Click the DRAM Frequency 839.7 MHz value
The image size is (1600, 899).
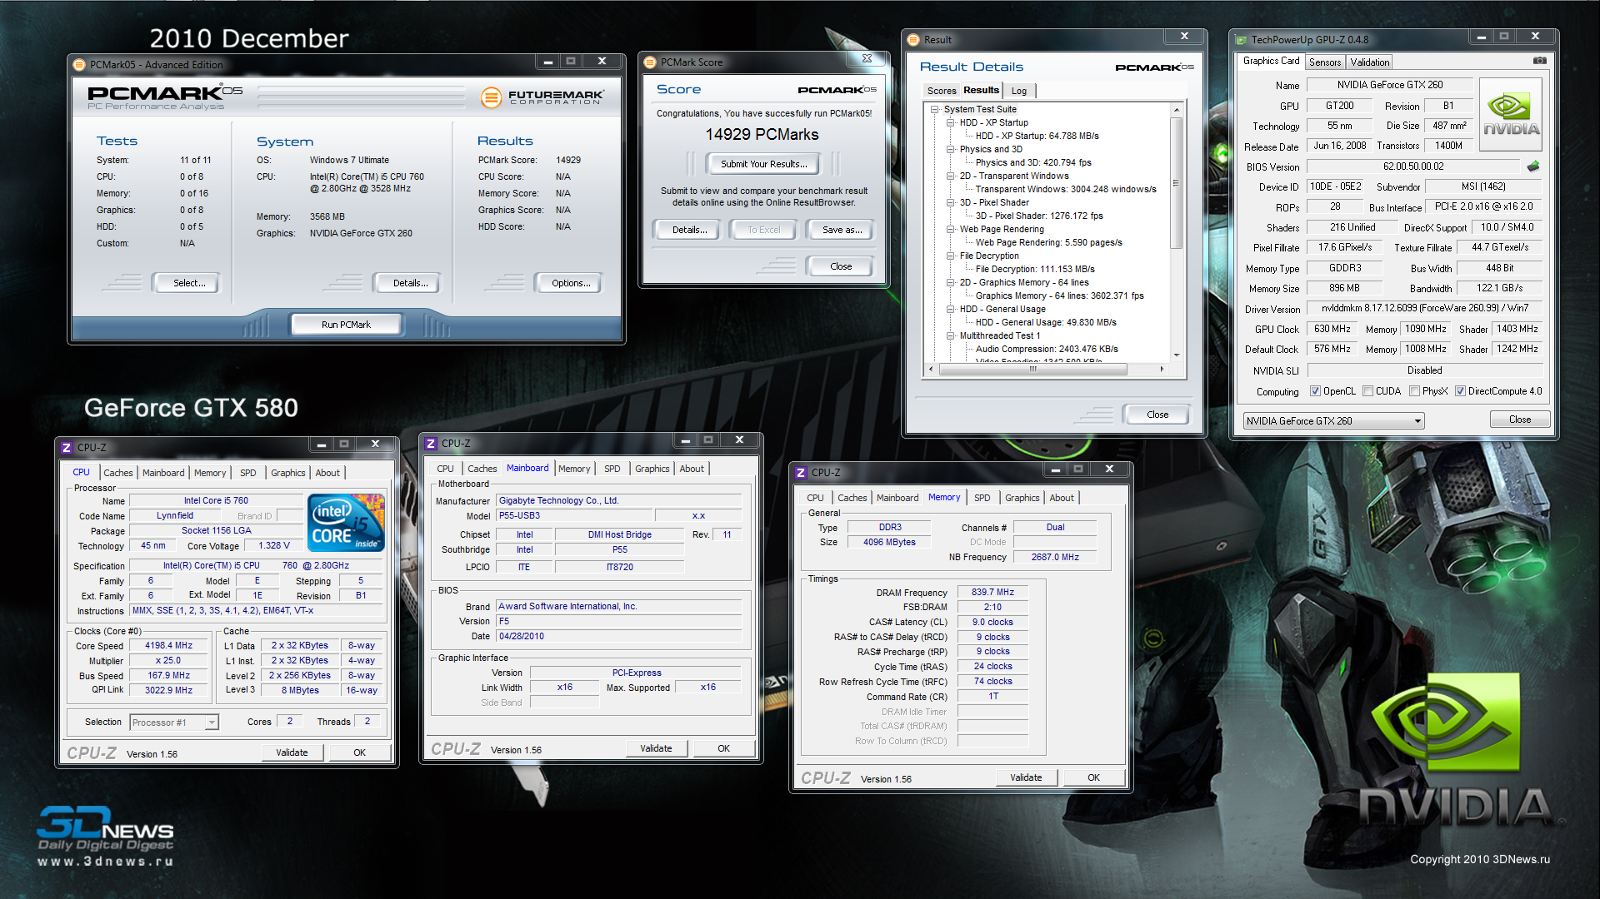tap(992, 592)
